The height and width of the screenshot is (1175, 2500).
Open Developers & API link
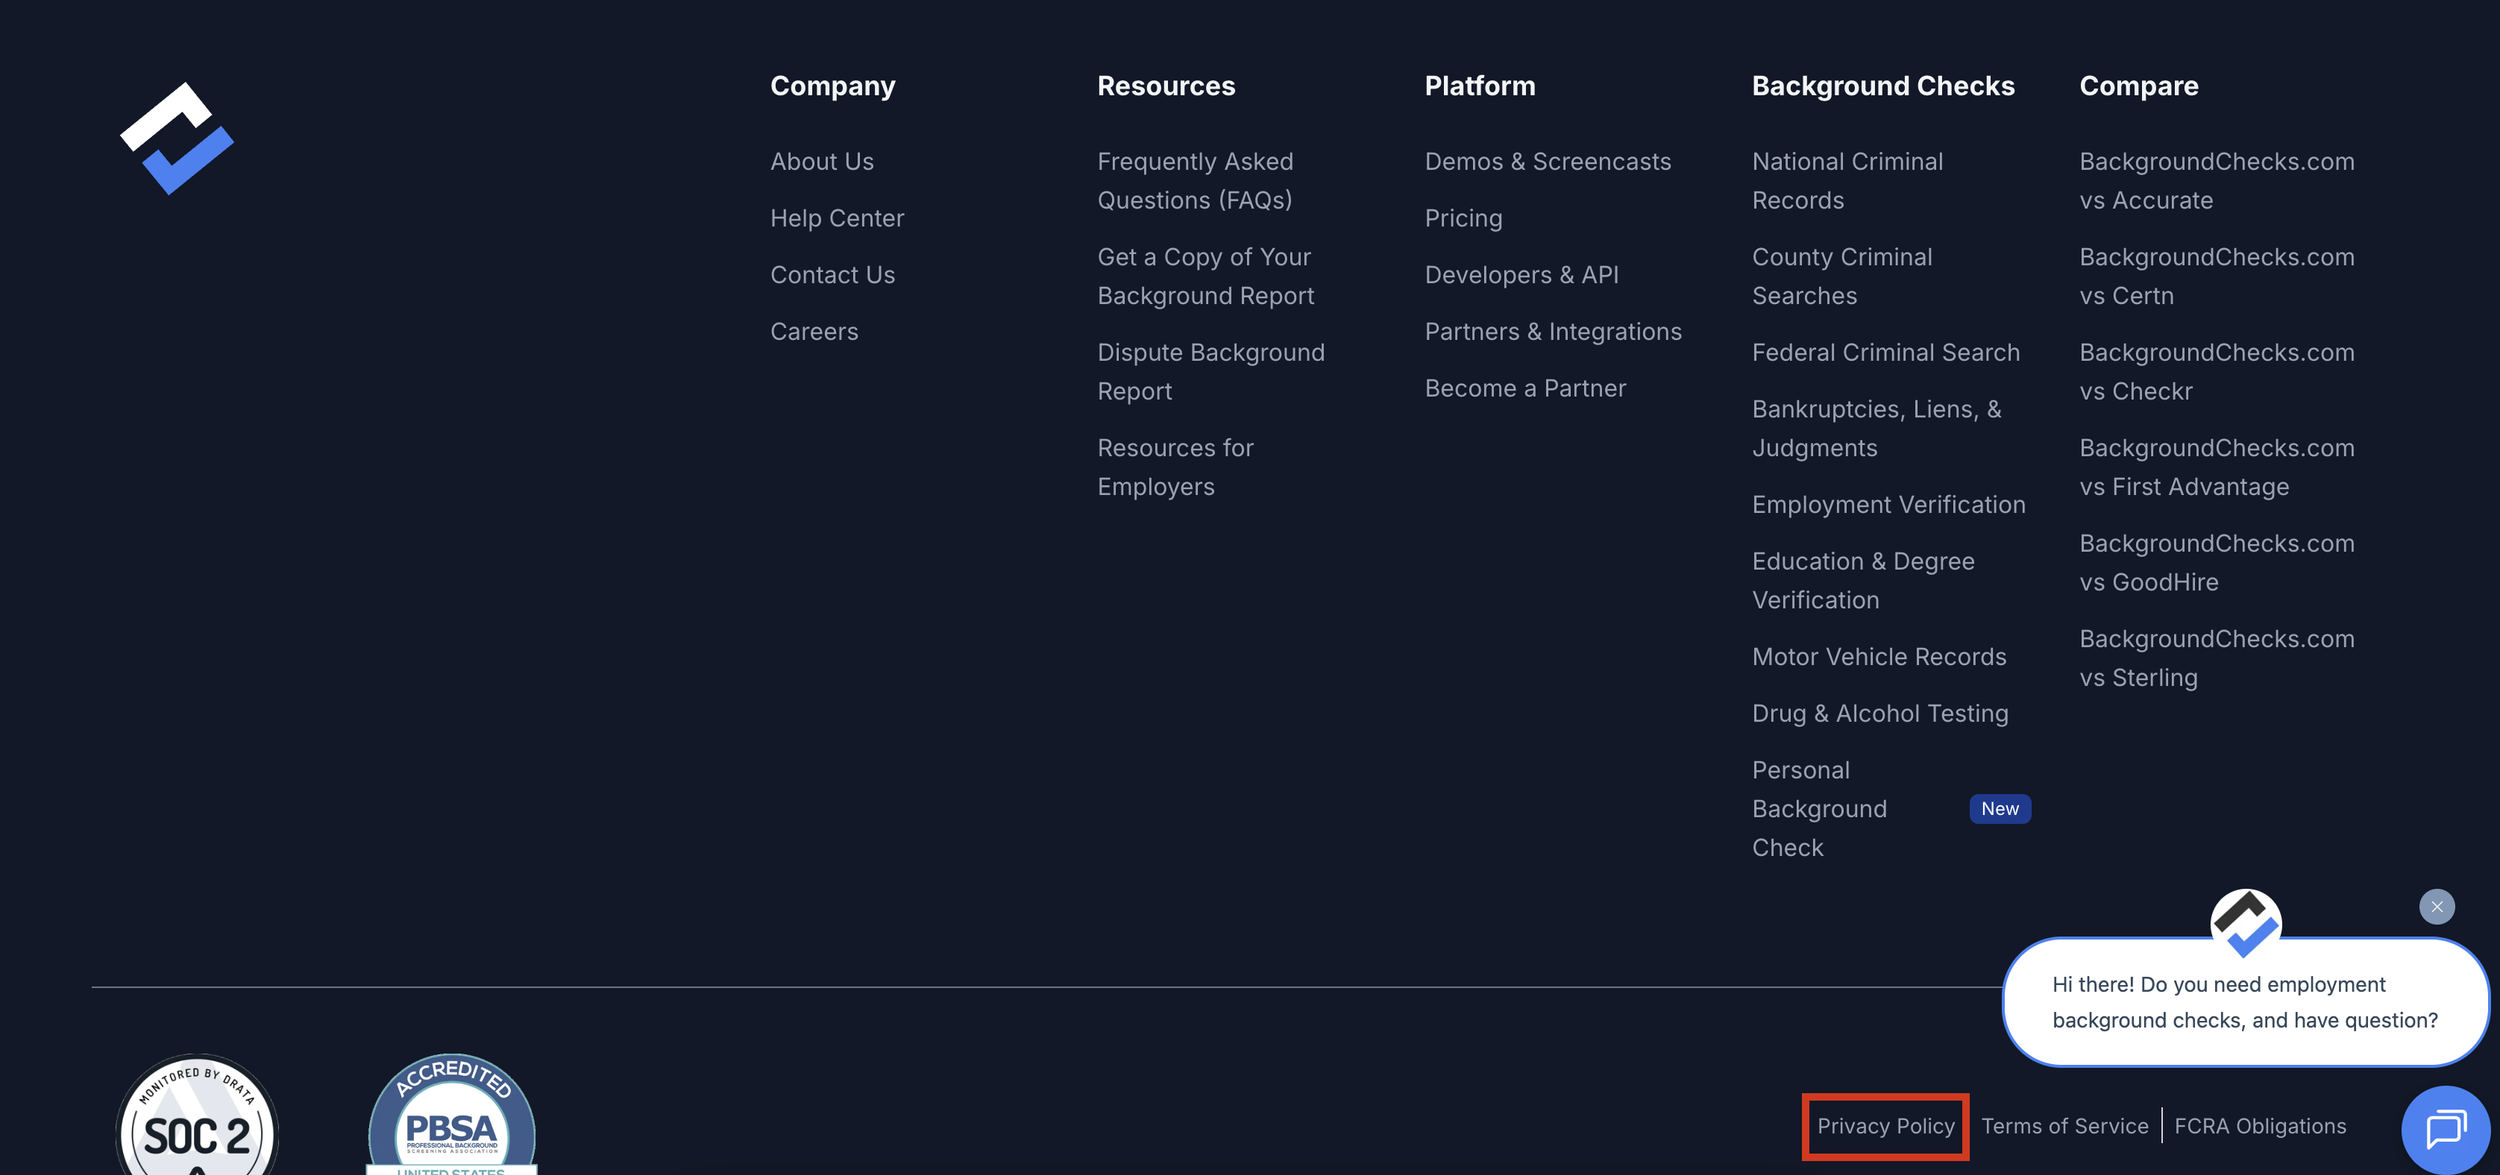point(1521,275)
